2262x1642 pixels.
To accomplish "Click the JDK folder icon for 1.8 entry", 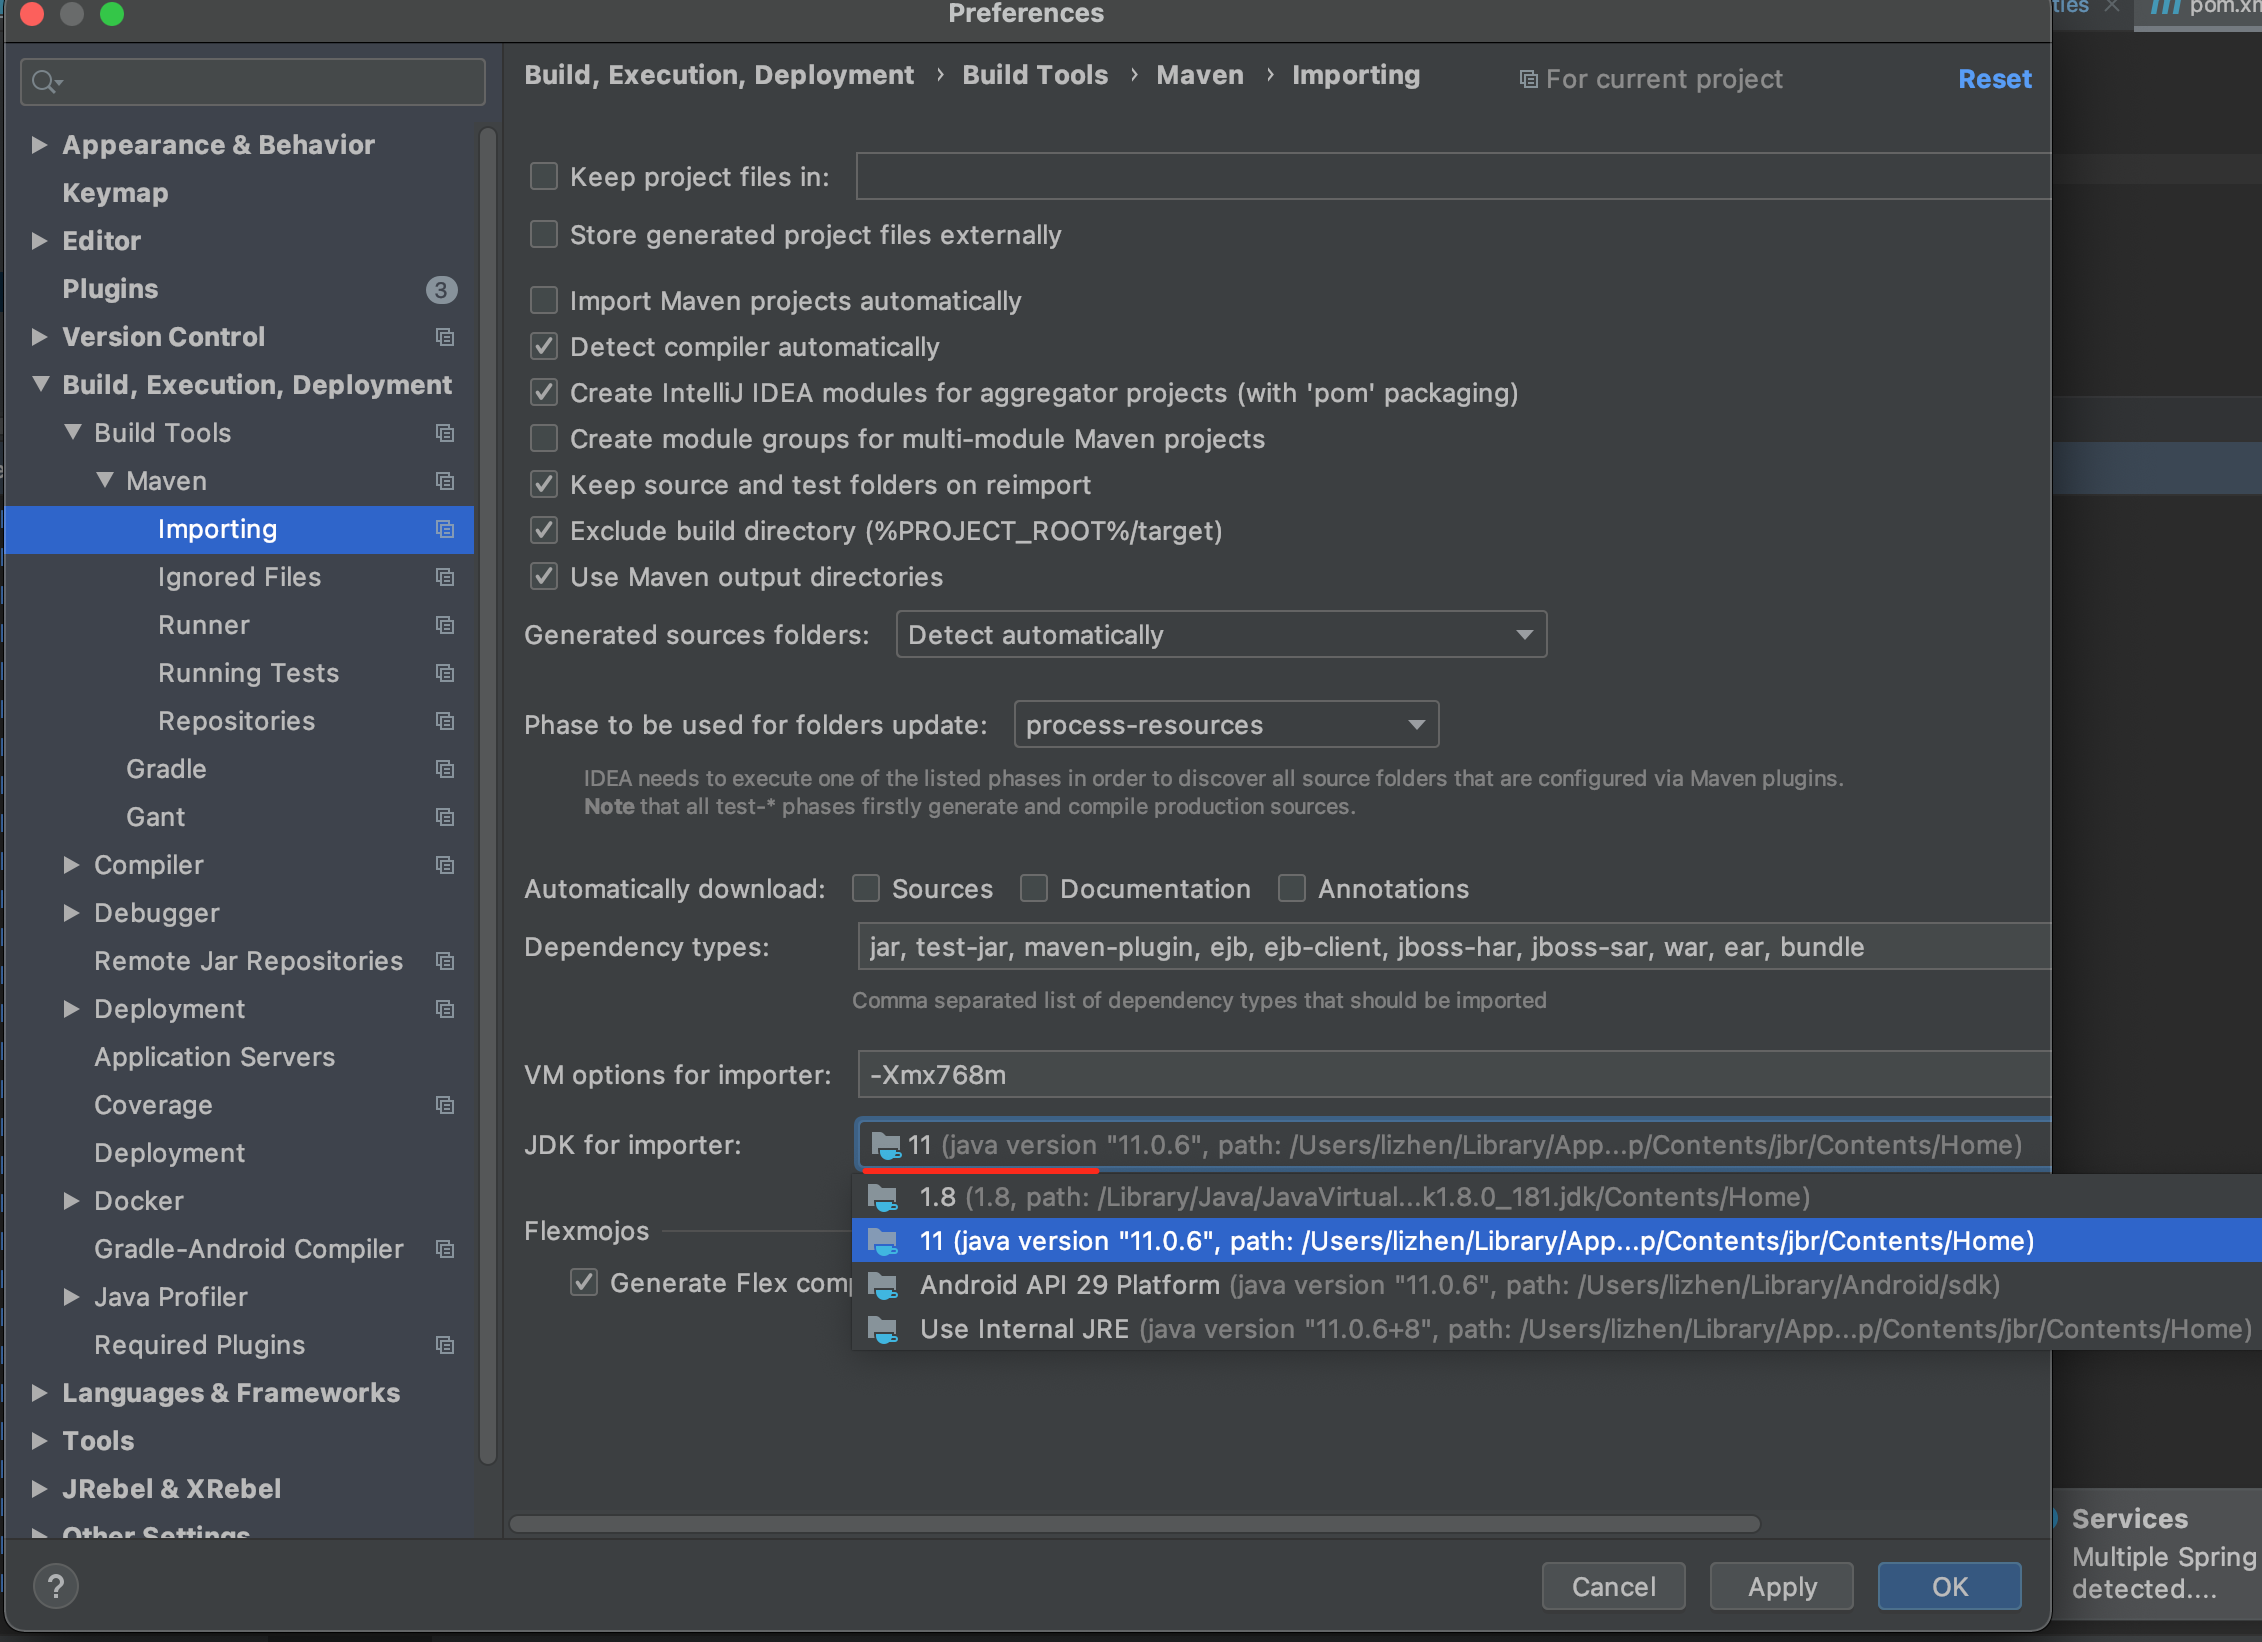I will (882, 1197).
